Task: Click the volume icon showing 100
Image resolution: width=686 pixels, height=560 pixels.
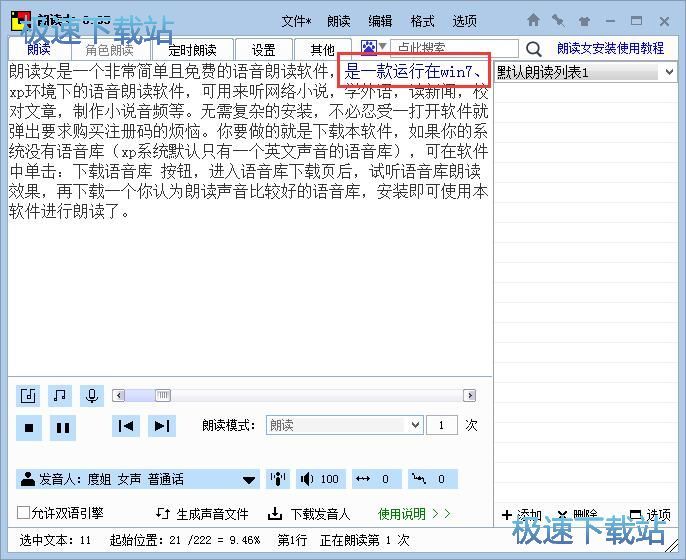Action: 321,479
